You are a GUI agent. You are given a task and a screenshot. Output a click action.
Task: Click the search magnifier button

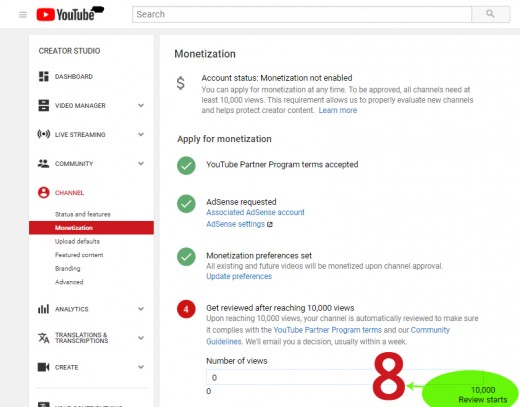490,14
